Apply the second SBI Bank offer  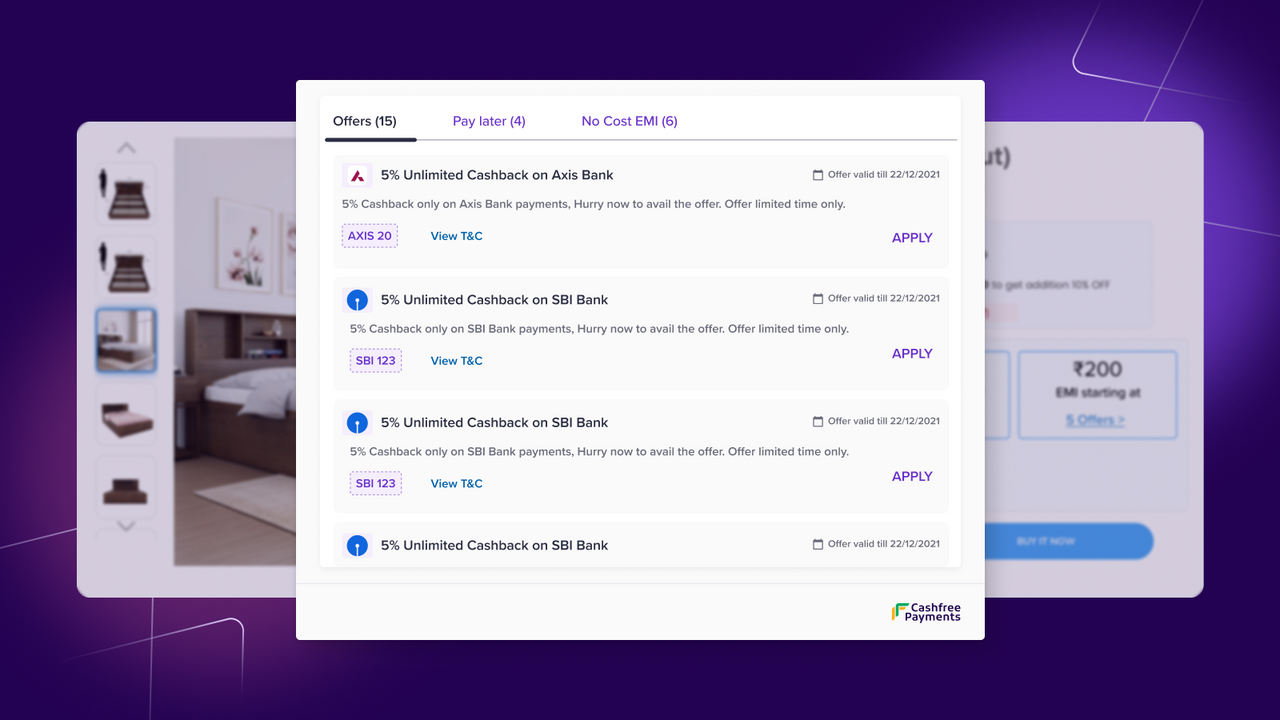(x=912, y=477)
